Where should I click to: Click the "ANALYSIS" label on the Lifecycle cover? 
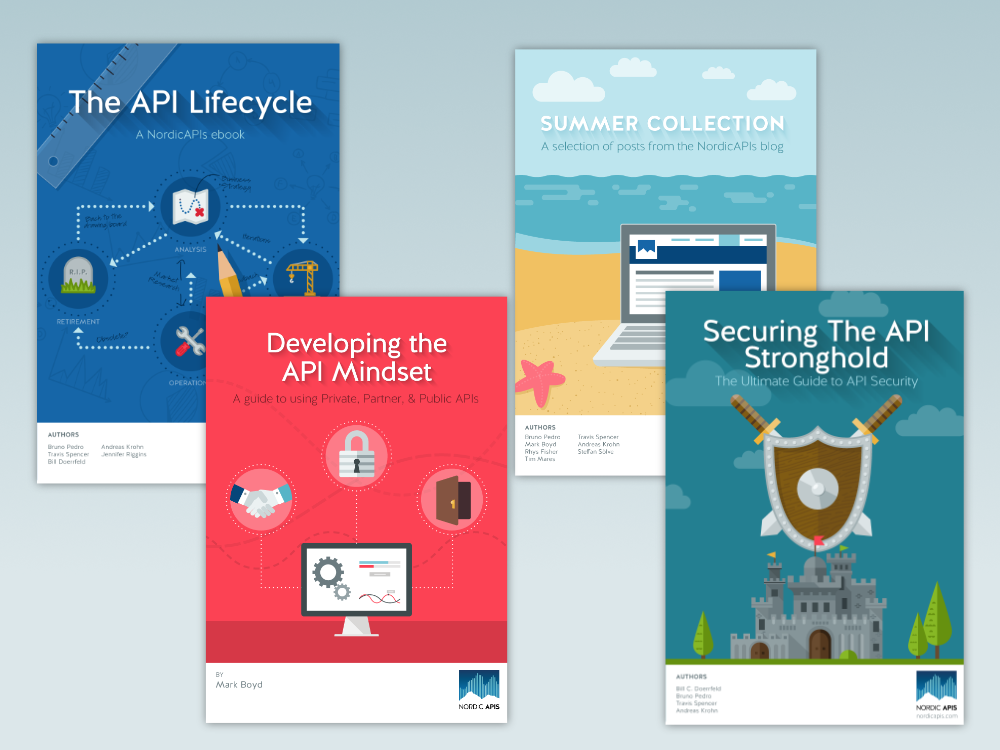pos(191,249)
